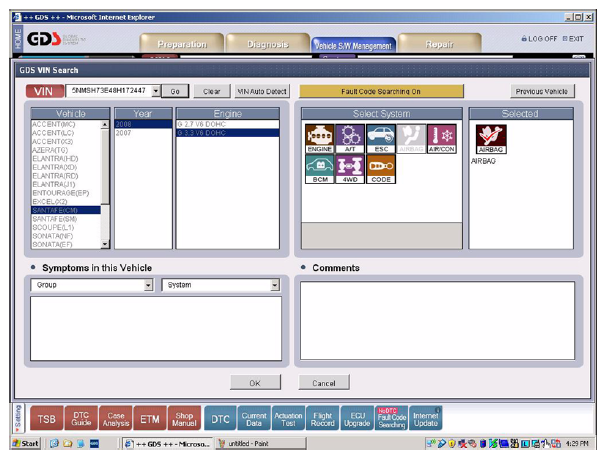Select G 3.3 V6 DOHC engine

(x=228, y=133)
